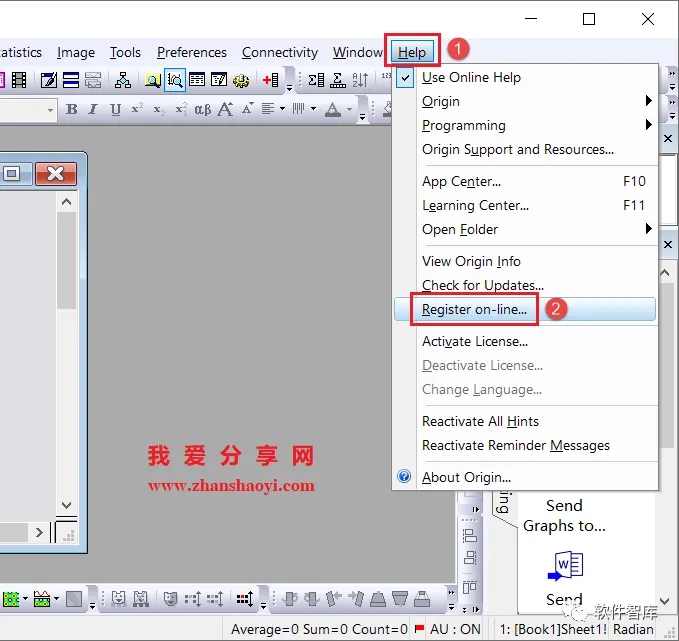Close the inner child window with red X
Image resolution: width=679 pixels, height=641 pixels.
(56, 174)
